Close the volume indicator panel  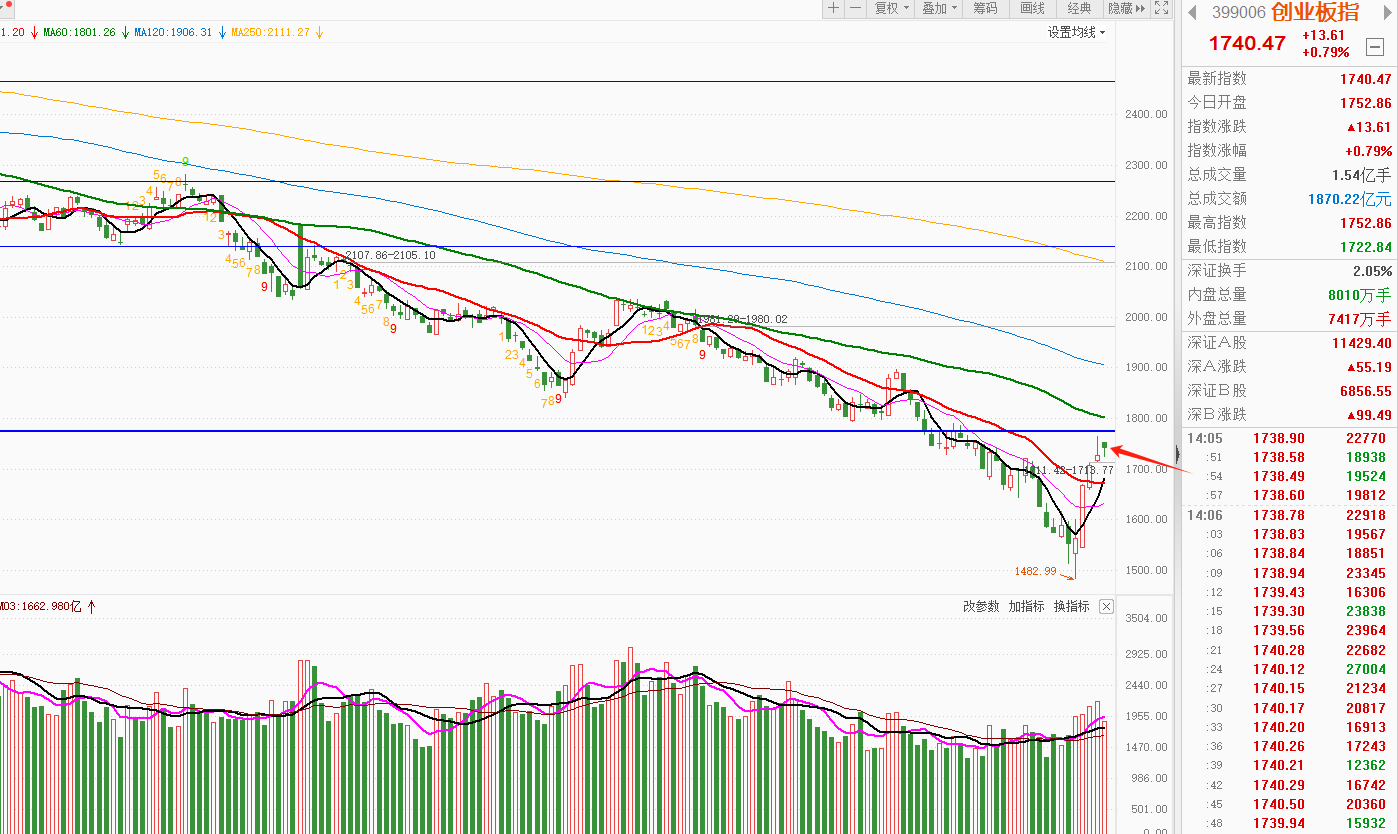click(1106, 607)
